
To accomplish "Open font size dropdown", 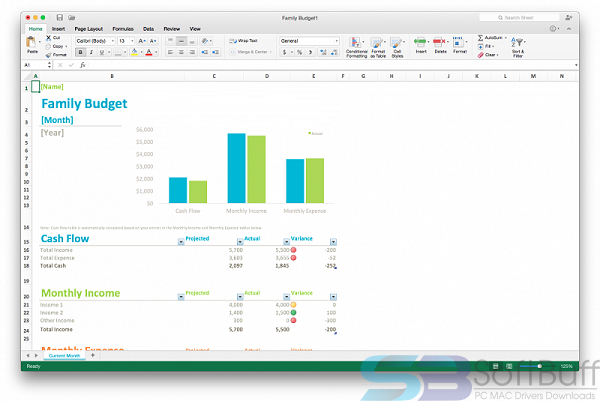I will (x=132, y=41).
